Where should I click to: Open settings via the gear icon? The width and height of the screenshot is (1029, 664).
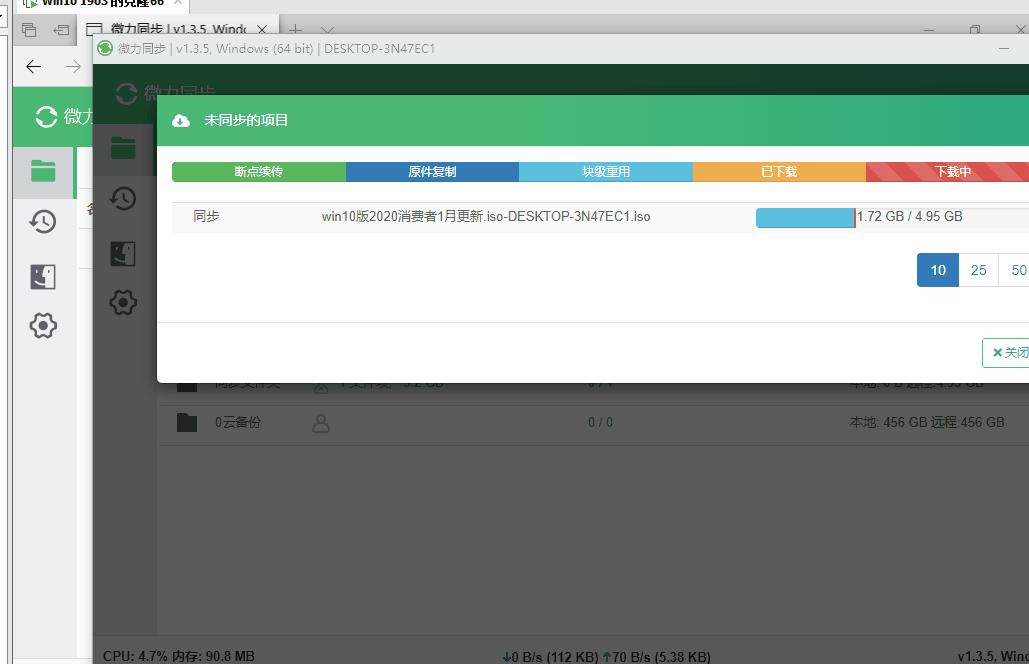tap(123, 302)
